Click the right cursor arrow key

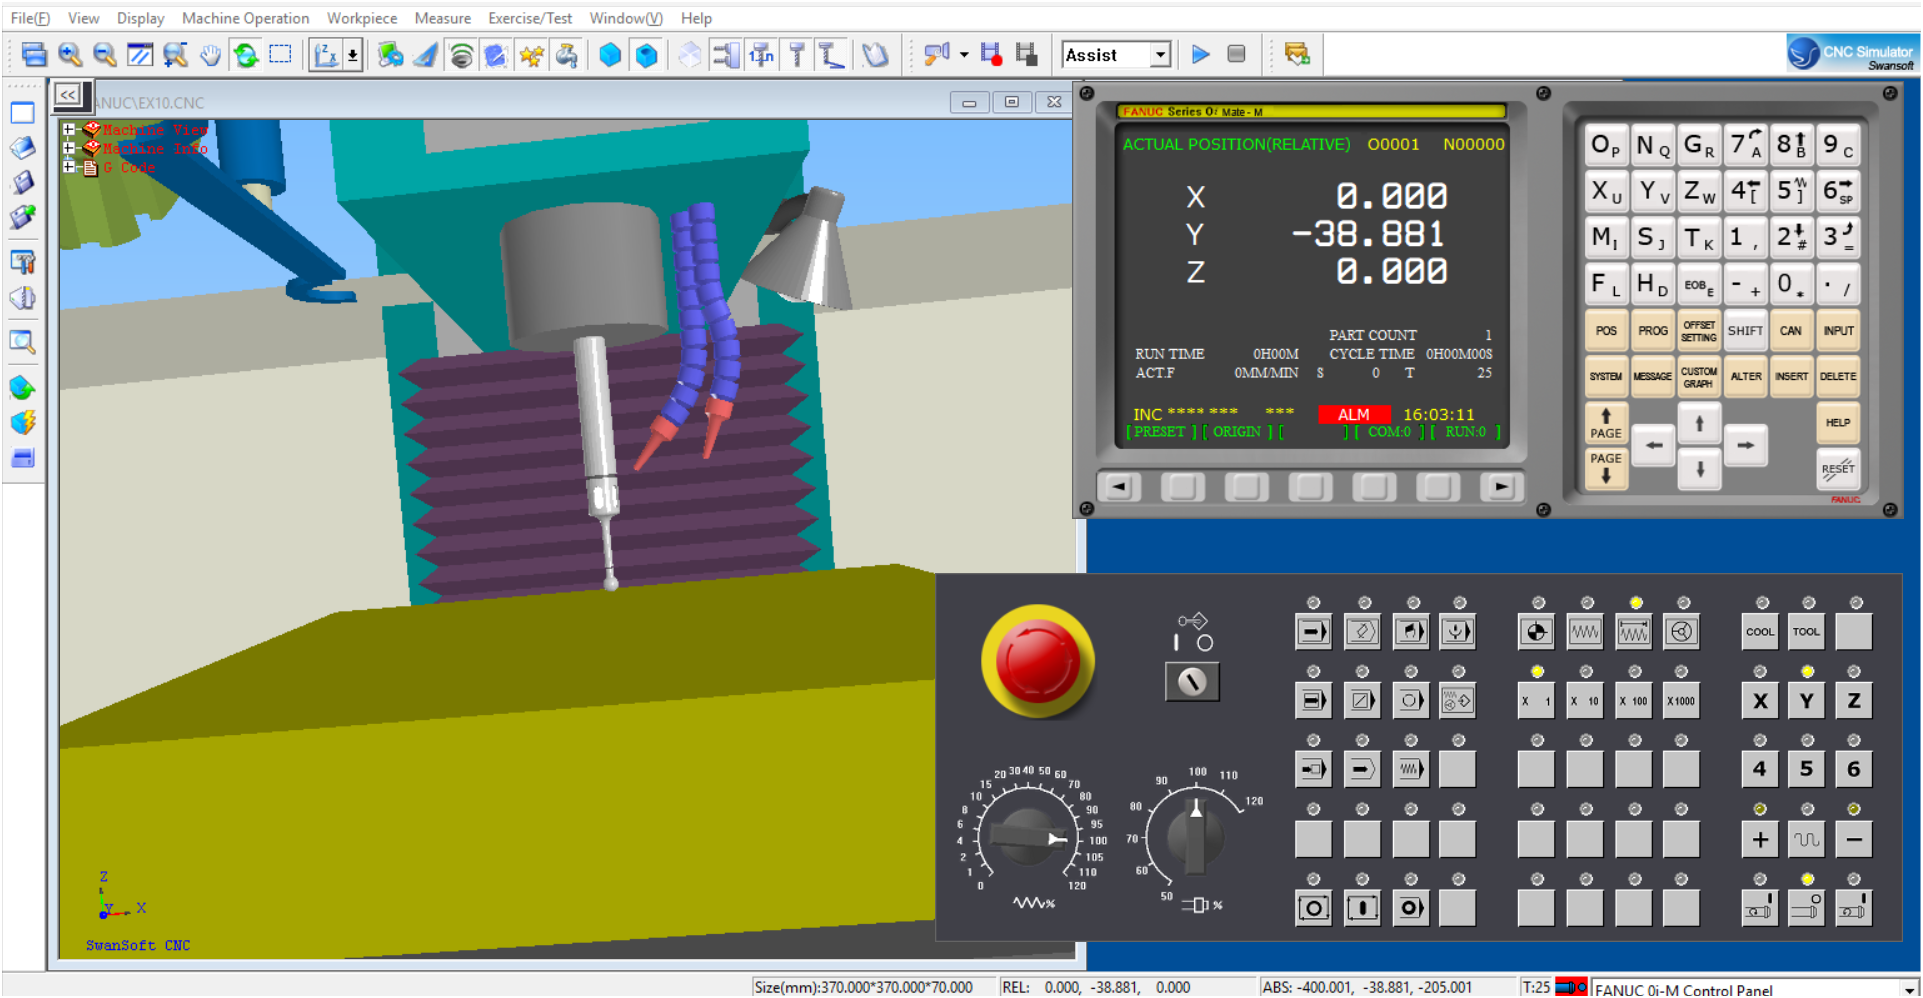point(1745,446)
